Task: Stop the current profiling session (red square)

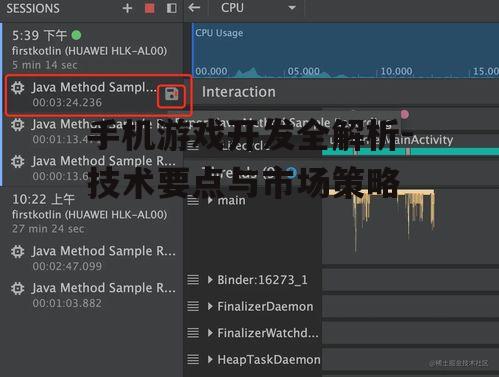Action: [x=149, y=8]
